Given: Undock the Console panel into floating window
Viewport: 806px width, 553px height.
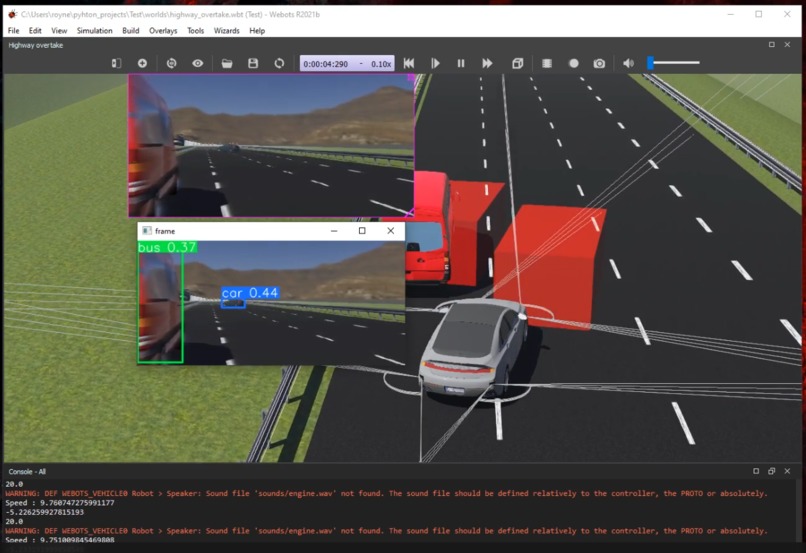Looking at the screenshot, I should tap(771, 471).
